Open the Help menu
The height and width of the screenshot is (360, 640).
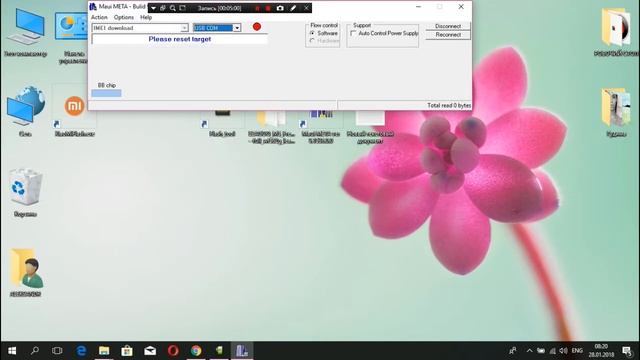(146, 17)
